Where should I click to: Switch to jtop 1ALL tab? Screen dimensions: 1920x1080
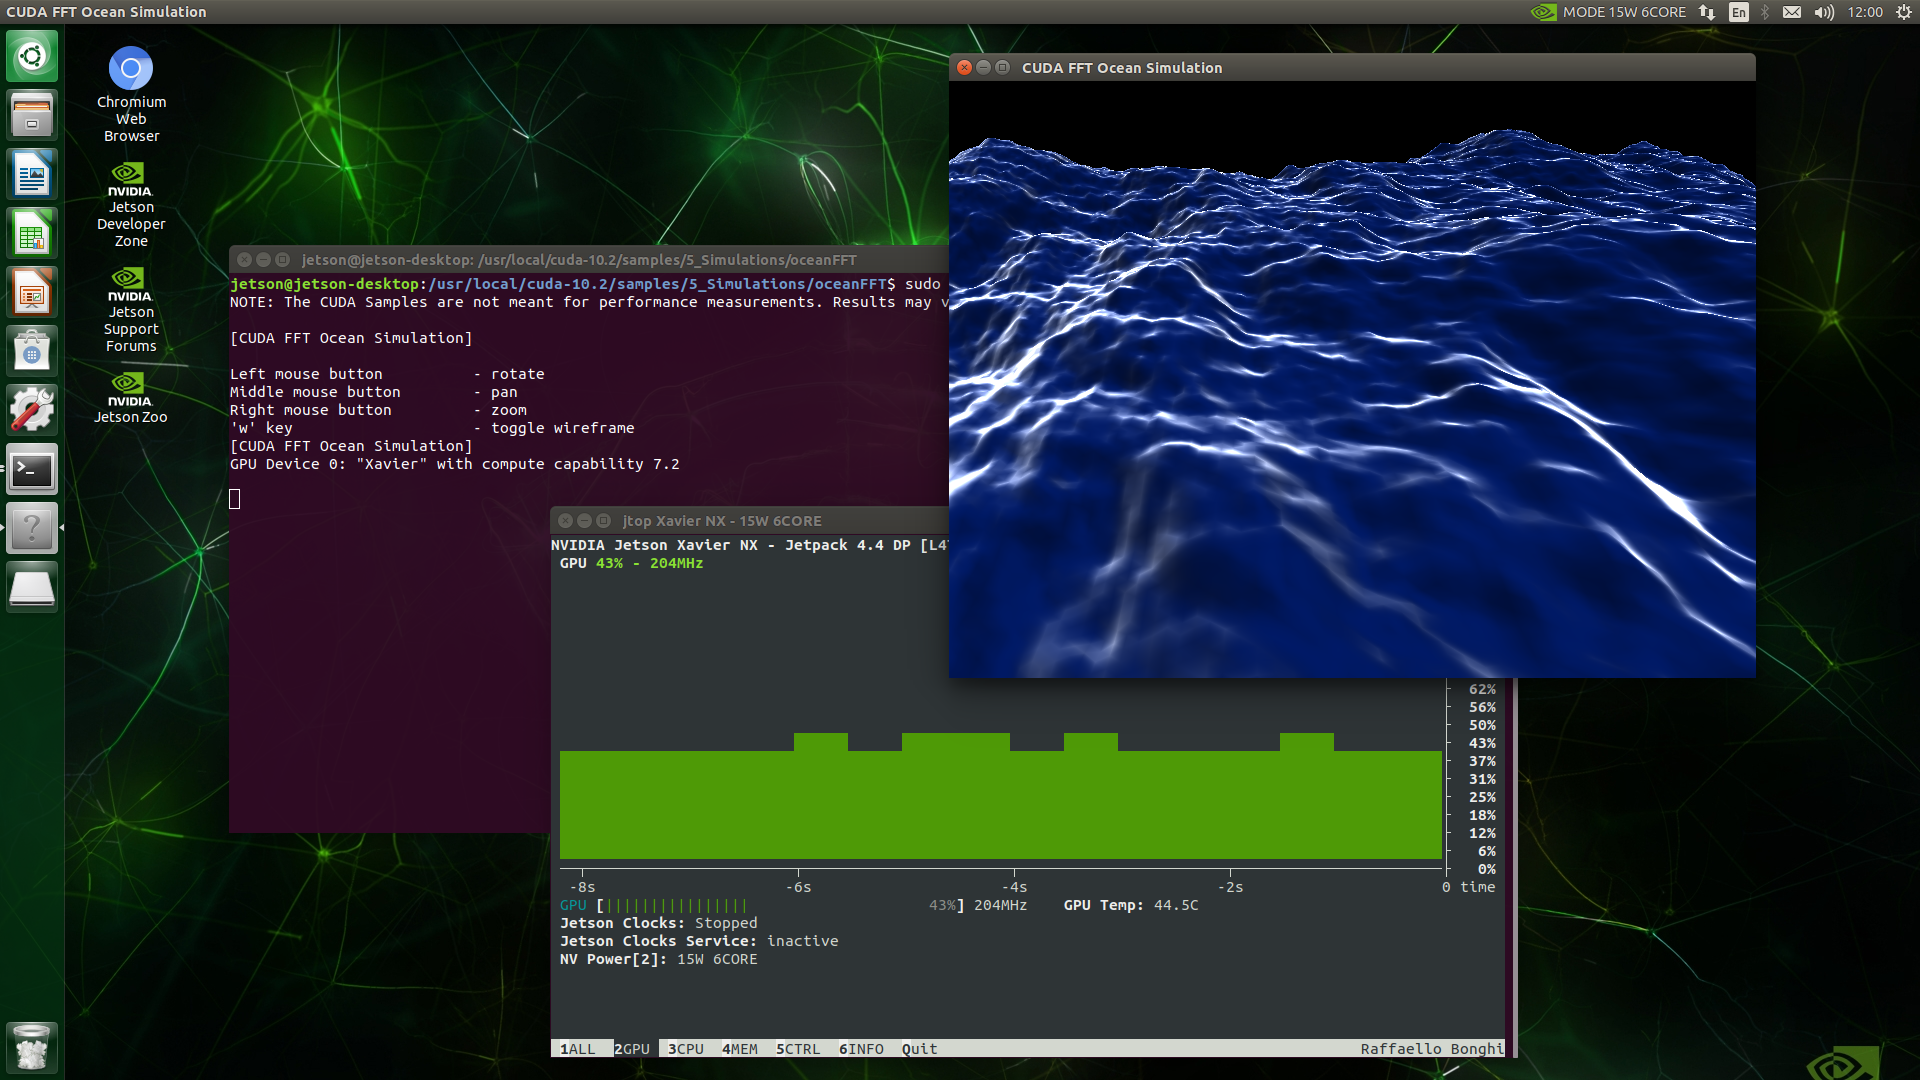tap(578, 1049)
